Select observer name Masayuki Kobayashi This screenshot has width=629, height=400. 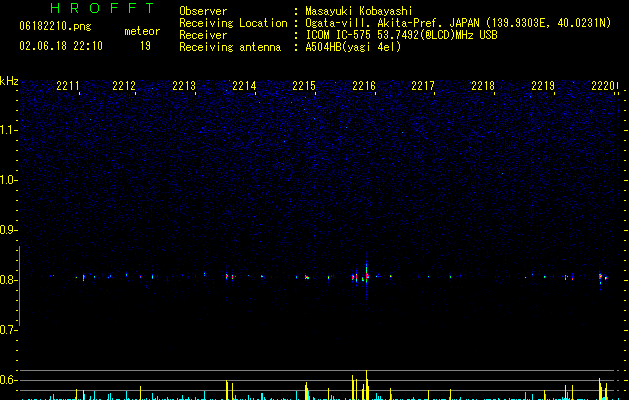click(359, 11)
